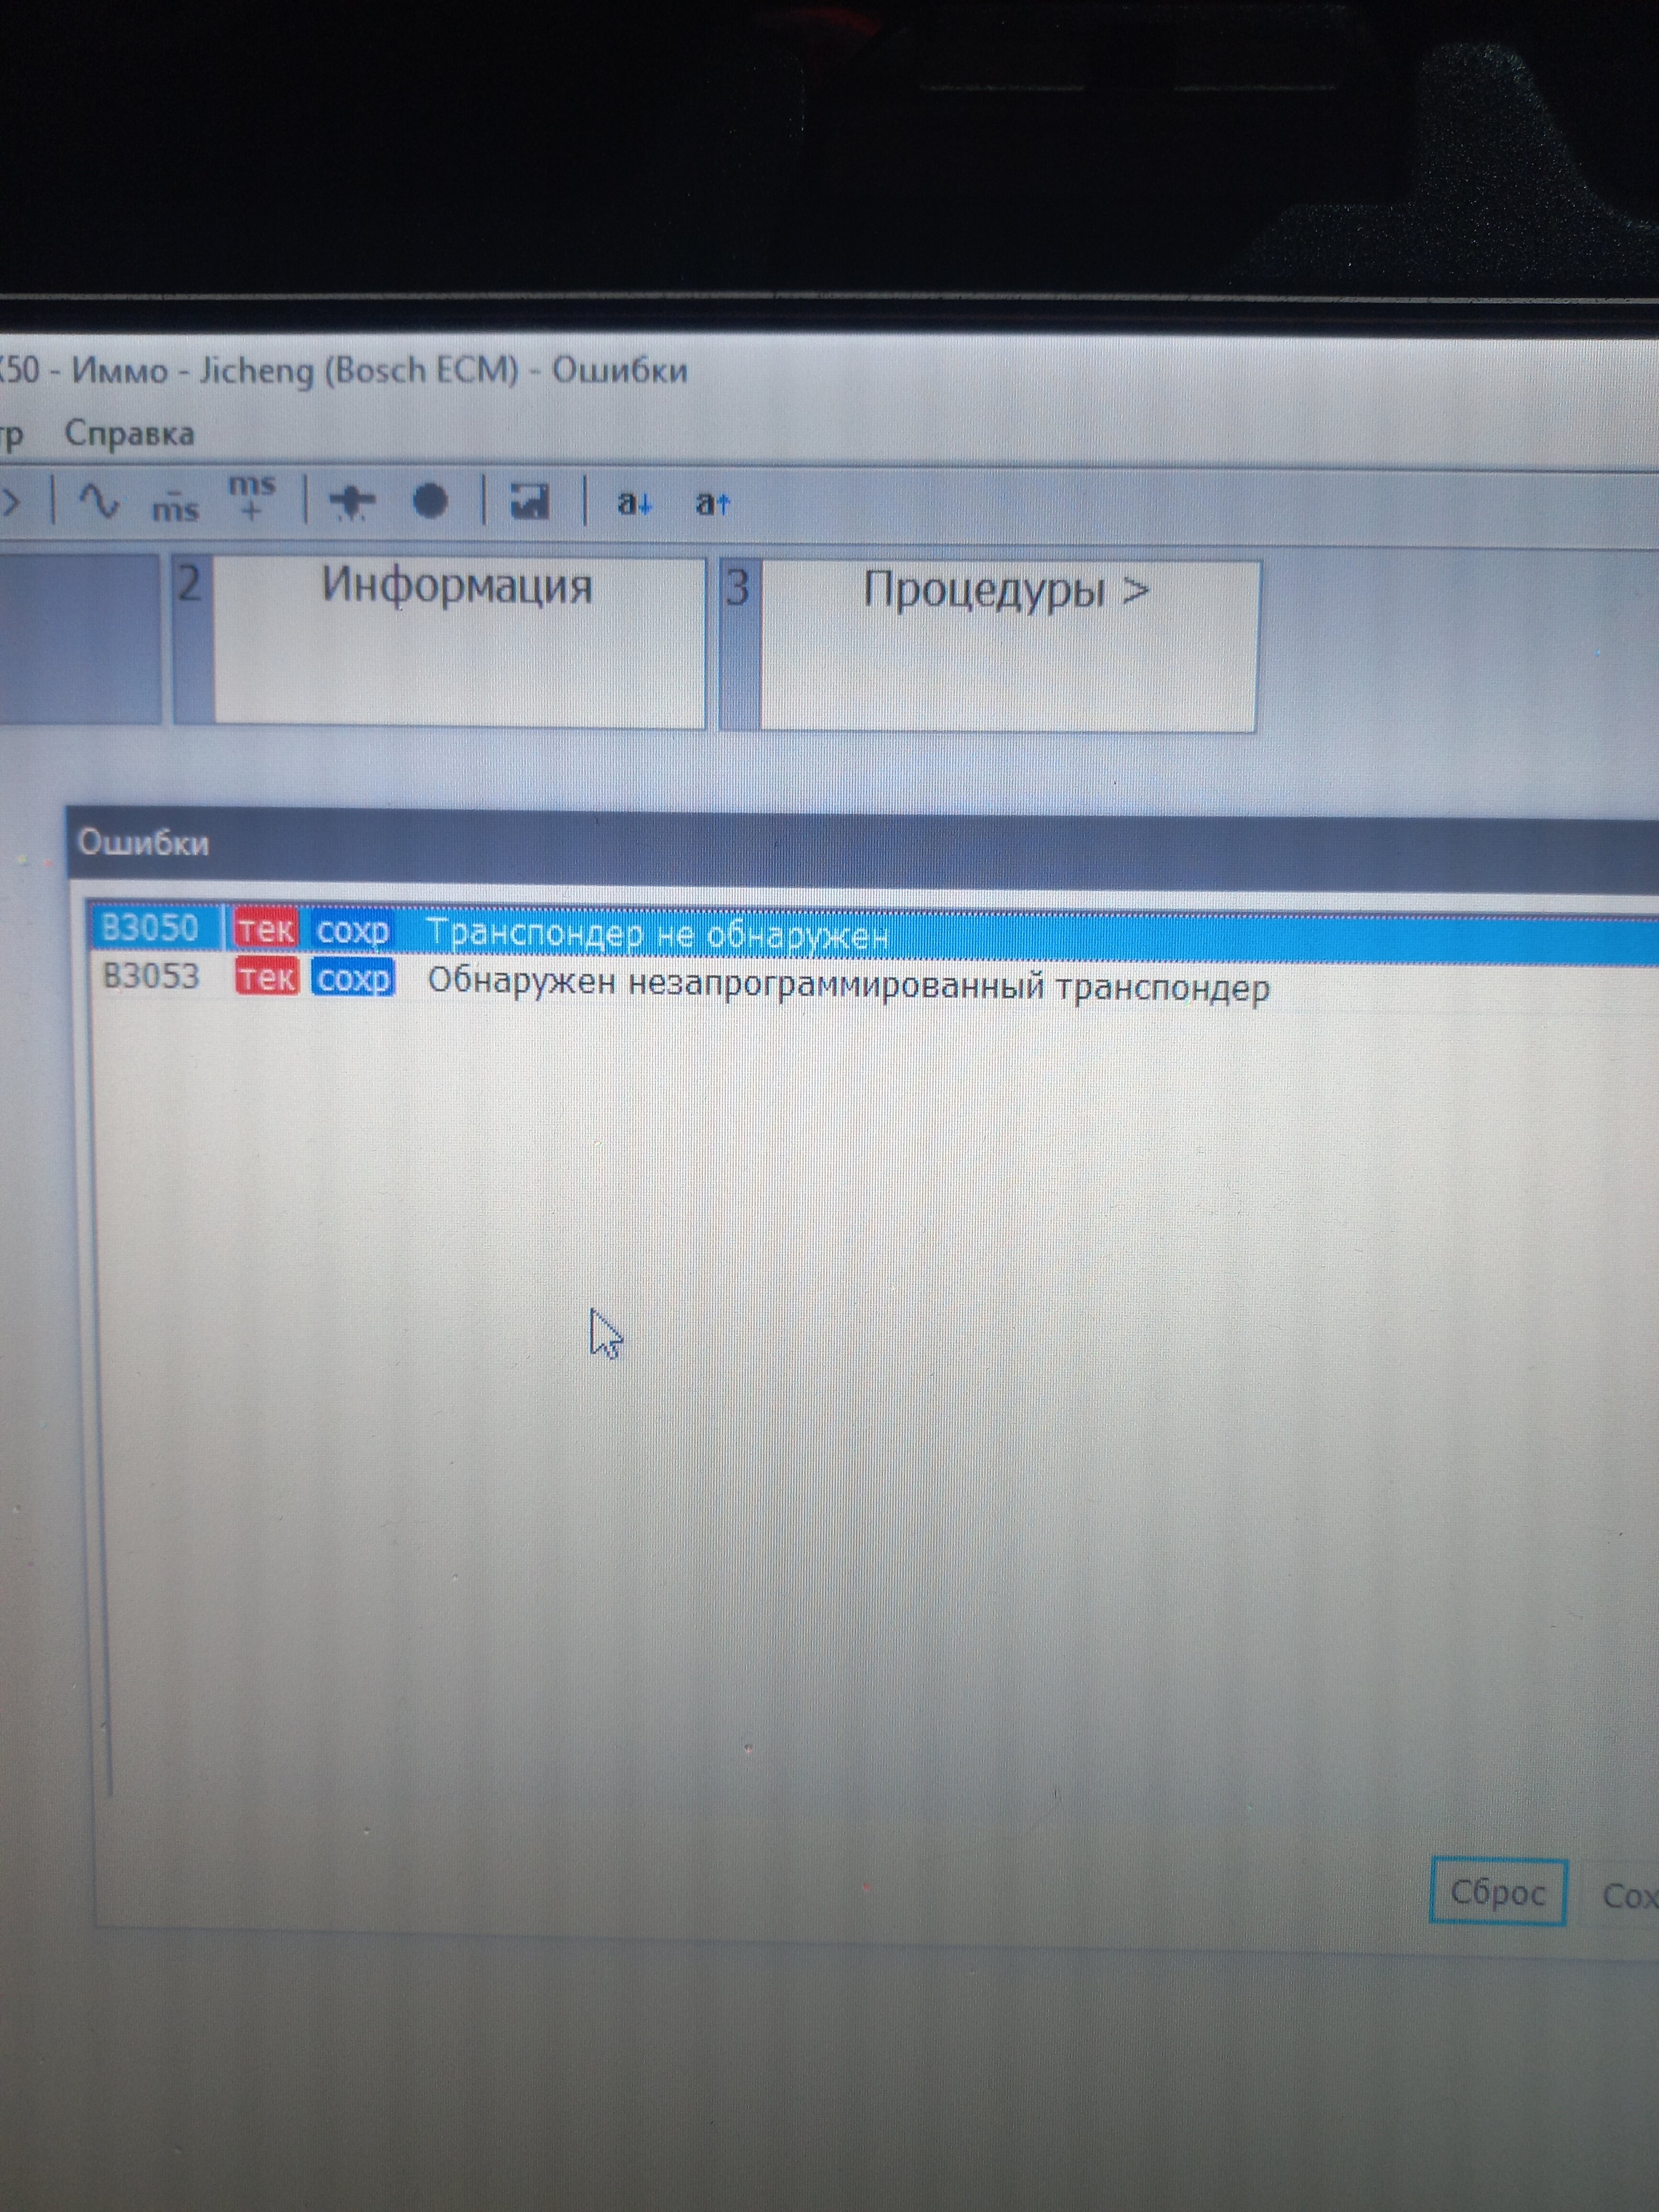This screenshot has width=1659, height=2212.
Task: Click the round record button icon
Action: click(x=430, y=501)
